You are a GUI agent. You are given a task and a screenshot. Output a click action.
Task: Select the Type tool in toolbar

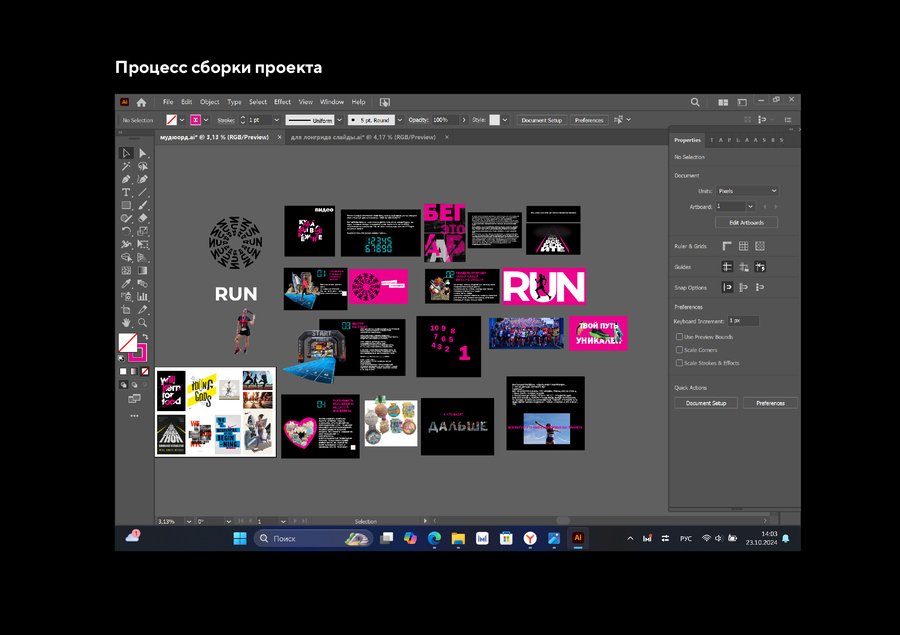click(x=126, y=192)
